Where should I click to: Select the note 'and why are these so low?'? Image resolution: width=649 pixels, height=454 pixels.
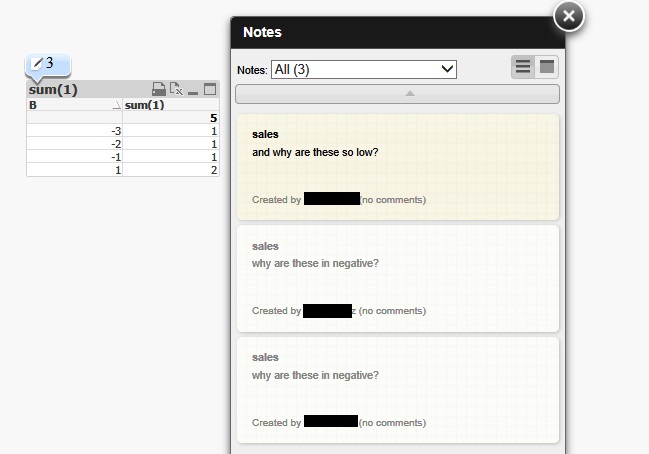coord(398,167)
